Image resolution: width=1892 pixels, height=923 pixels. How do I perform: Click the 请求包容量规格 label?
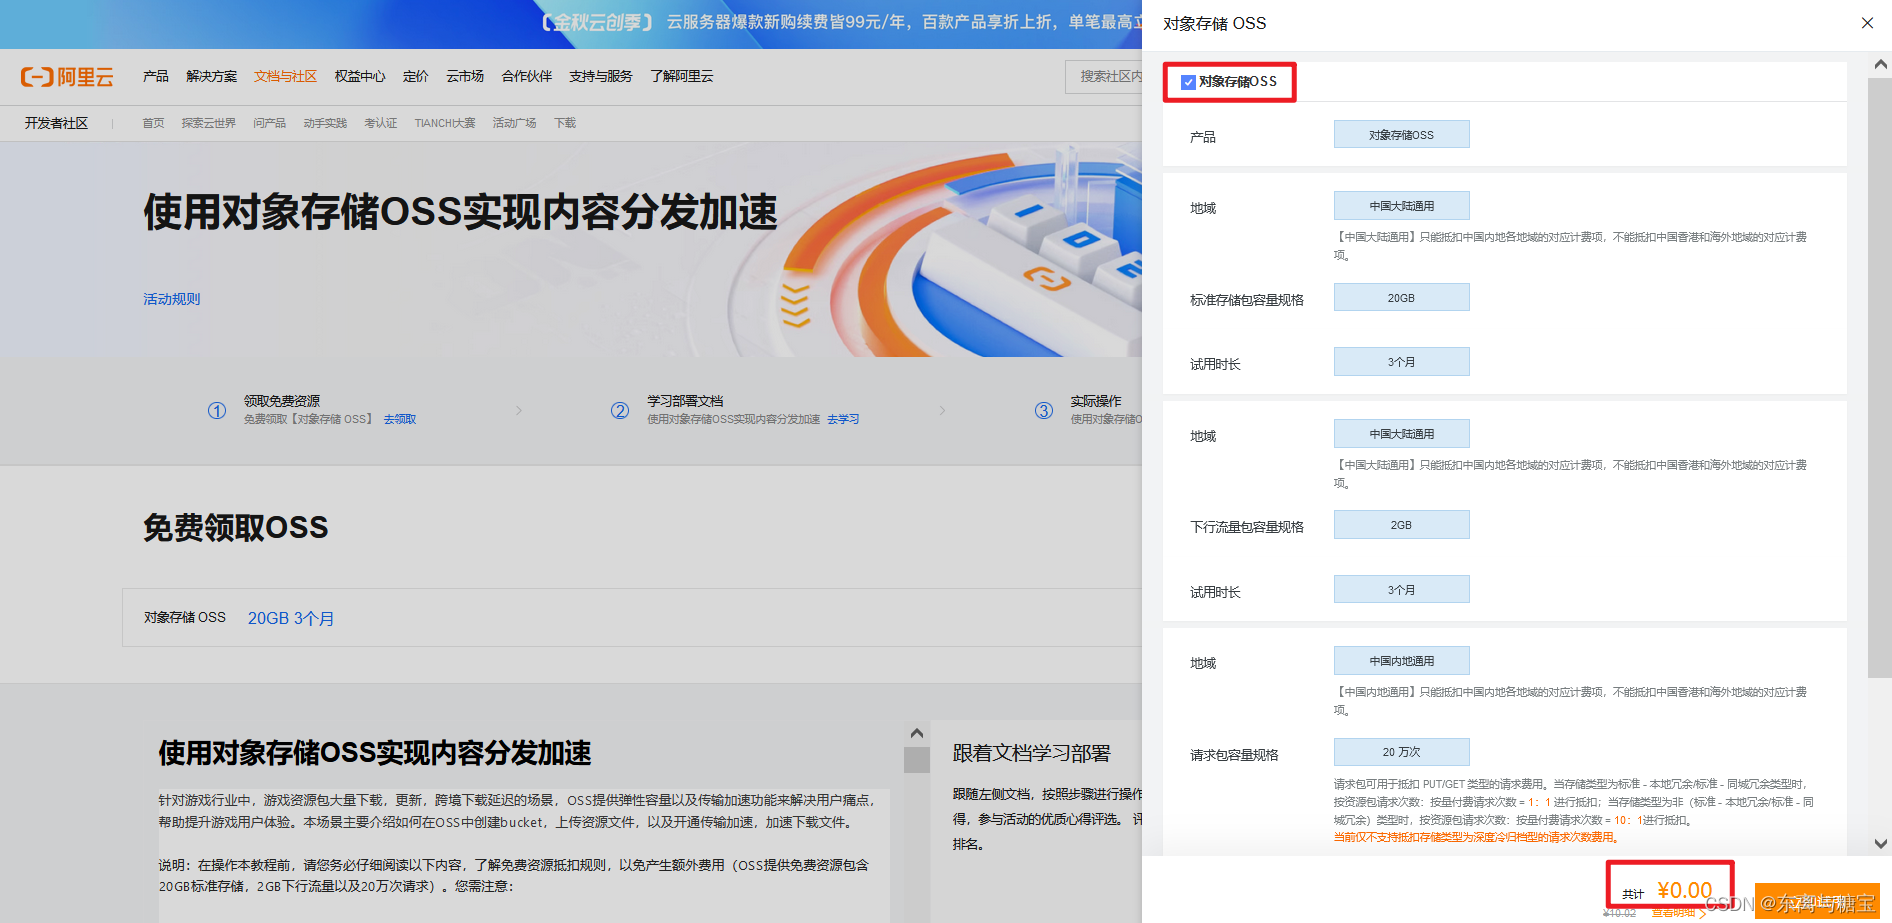click(1234, 755)
